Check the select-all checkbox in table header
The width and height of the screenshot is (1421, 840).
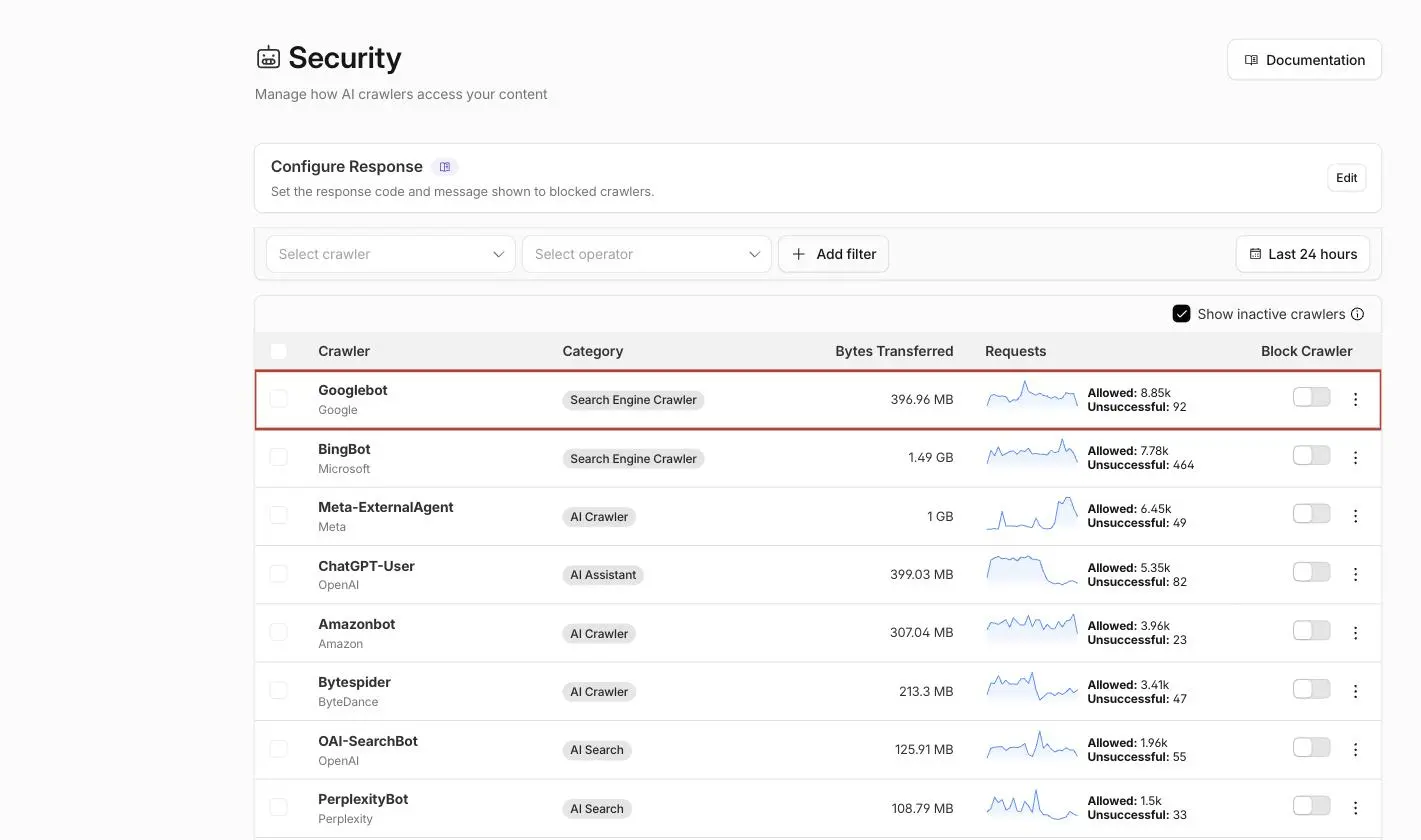click(x=278, y=351)
